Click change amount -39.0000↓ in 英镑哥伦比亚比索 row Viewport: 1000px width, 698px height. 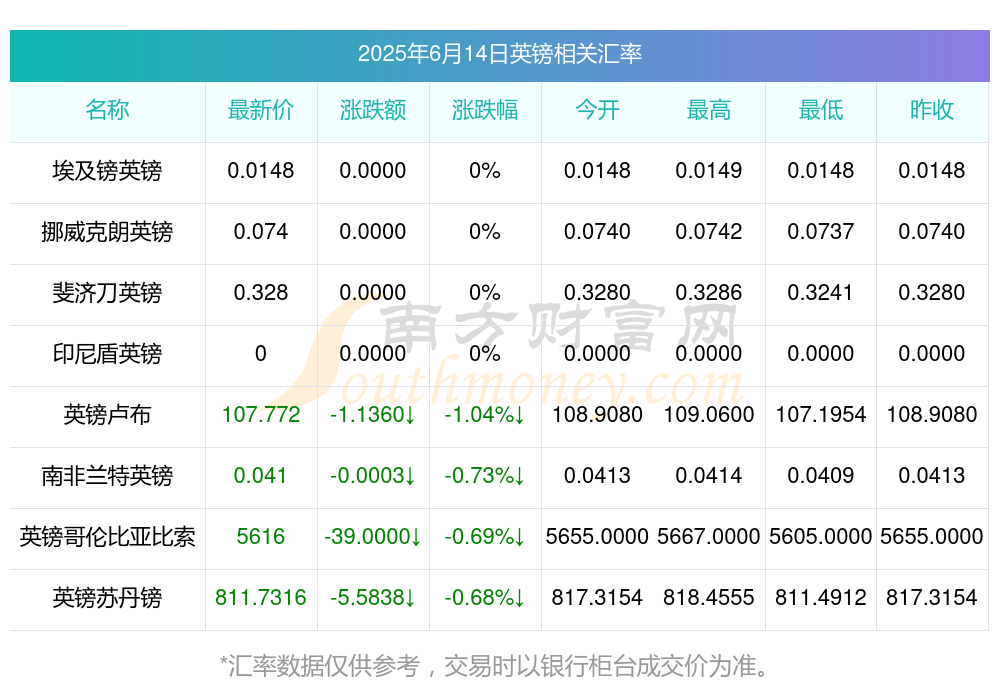click(x=373, y=537)
